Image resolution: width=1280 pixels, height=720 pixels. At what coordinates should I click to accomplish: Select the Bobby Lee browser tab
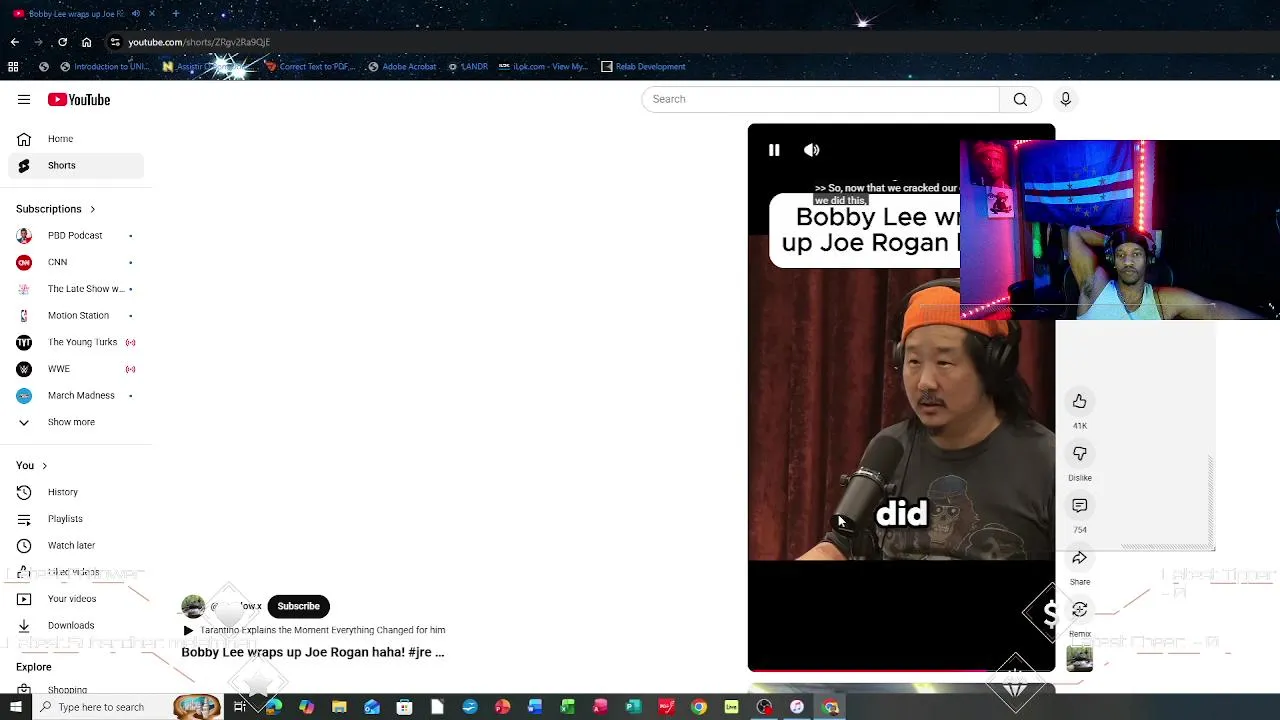coord(76,14)
